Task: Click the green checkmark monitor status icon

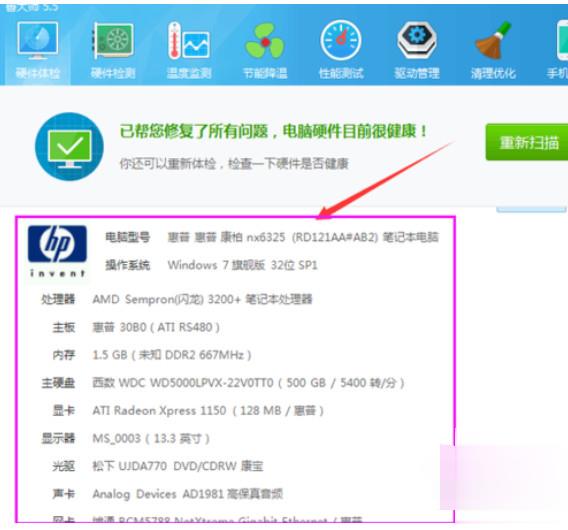Action: click(69, 146)
